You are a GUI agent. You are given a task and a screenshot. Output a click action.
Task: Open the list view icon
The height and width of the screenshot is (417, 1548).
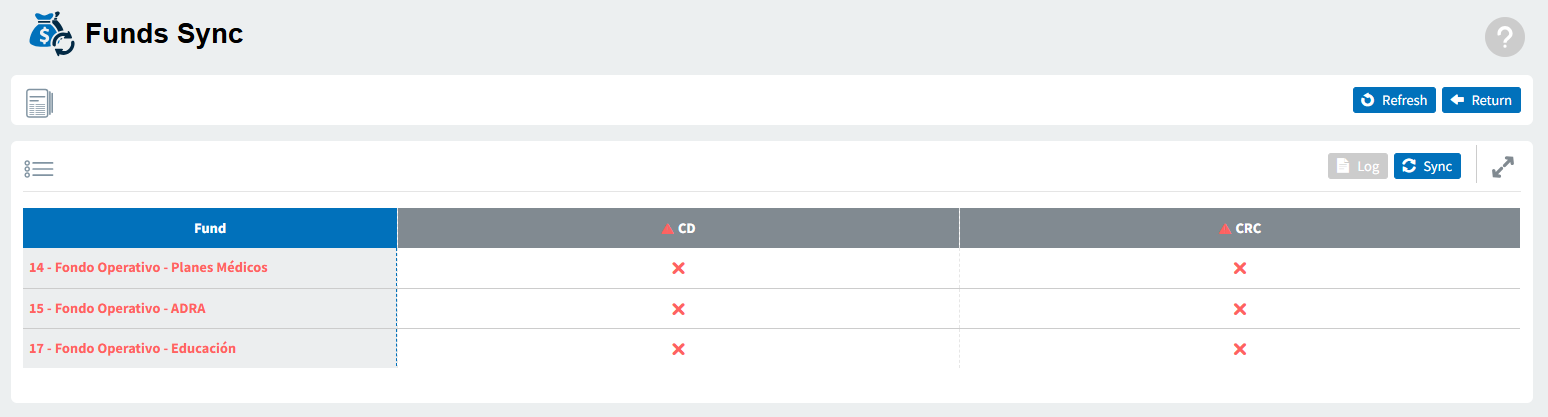[x=39, y=169]
